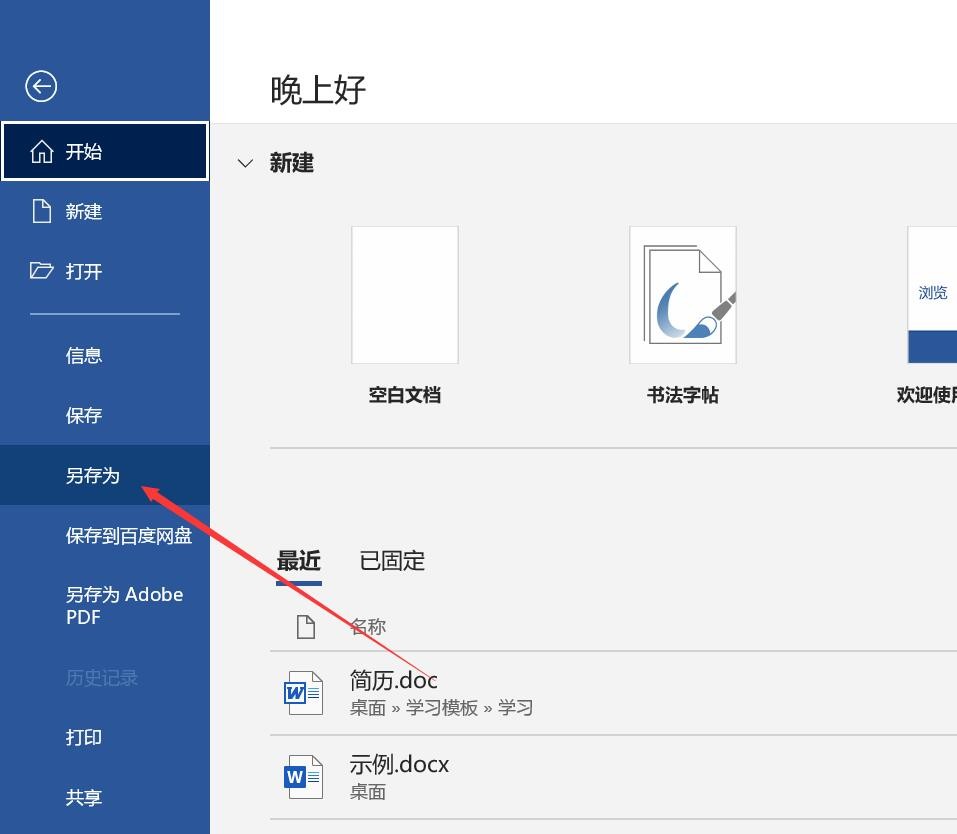
Task: Collapse the 新建 section chevron
Action: tap(245, 164)
